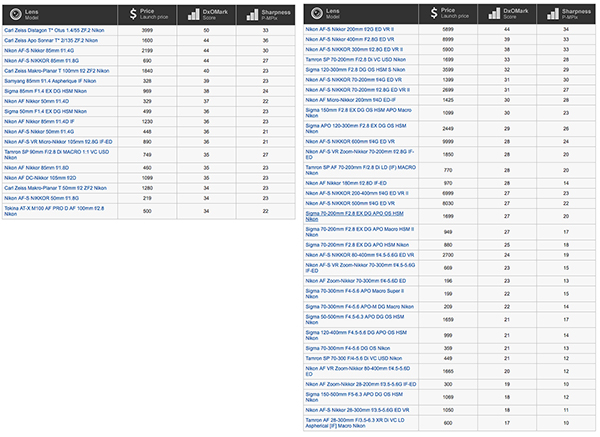Viewport: 600px width, 437px height.
Task: Open the Nikon AF Zoom-Nikkor 28-200mm f/3.5-5.6G IF-ED link
Action: (361, 384)
